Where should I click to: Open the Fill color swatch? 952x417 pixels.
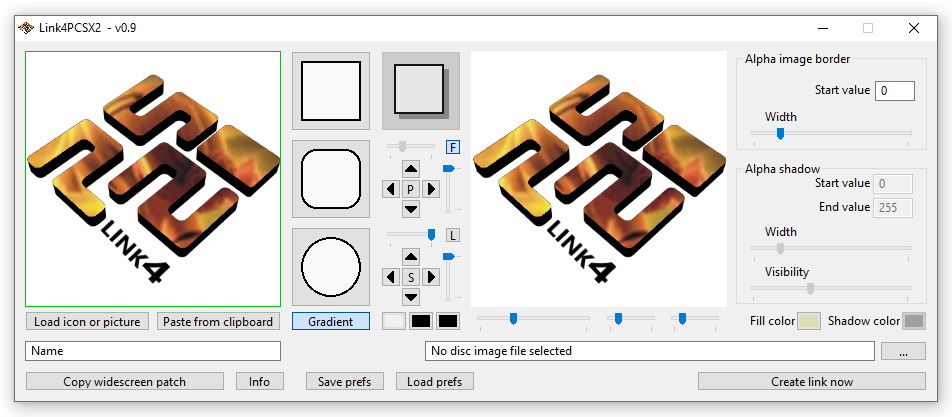[809, 321]
